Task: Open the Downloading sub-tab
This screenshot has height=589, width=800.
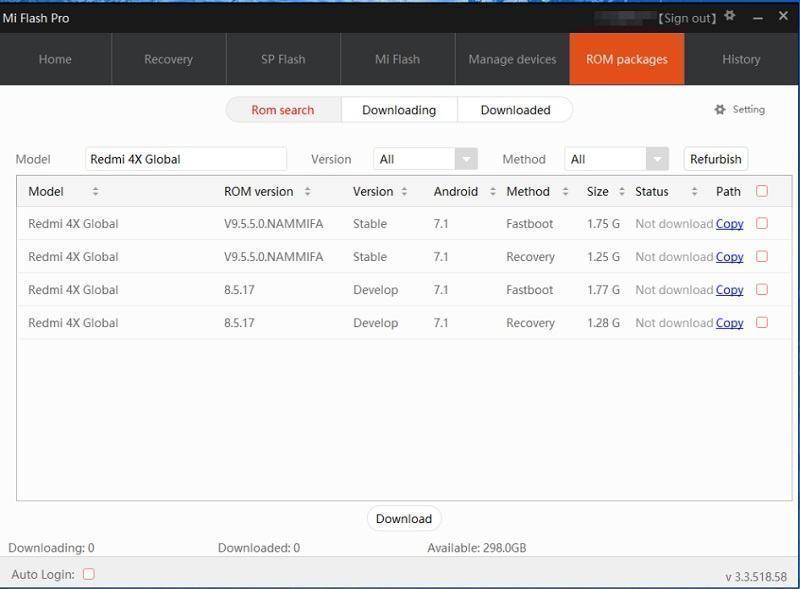Action: pos(399,110)
